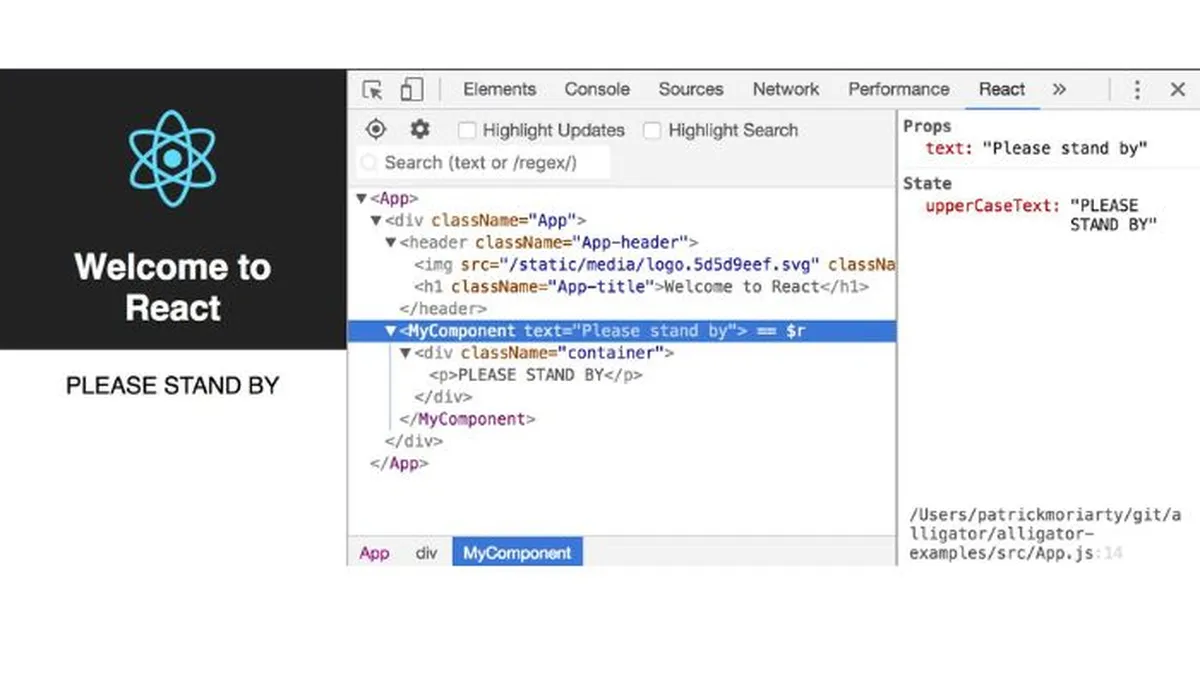Screen dimensions: 1200x686
Task: Open the Sources tab
Action: 690,89
